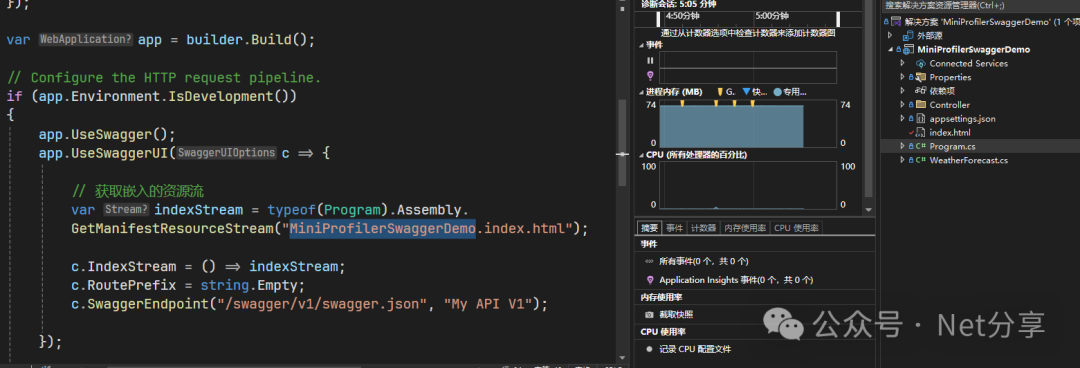Open the CPU 使用率 tab
The image size is (1080, 368).
click(x=796, y=228)
